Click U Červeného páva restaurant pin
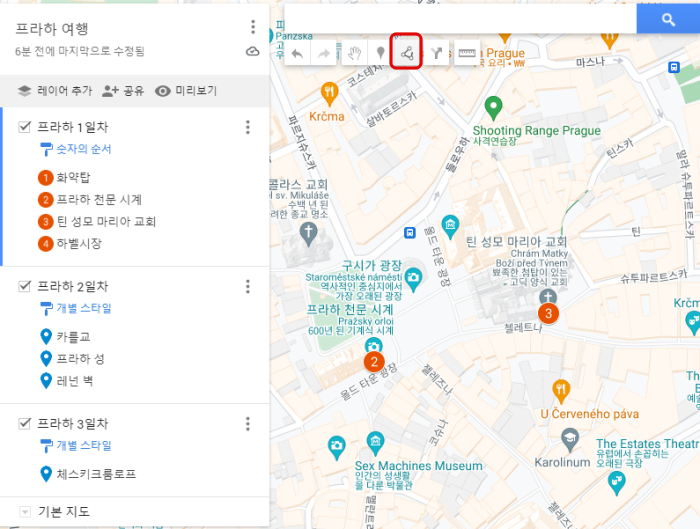 (x=561, y=392)
